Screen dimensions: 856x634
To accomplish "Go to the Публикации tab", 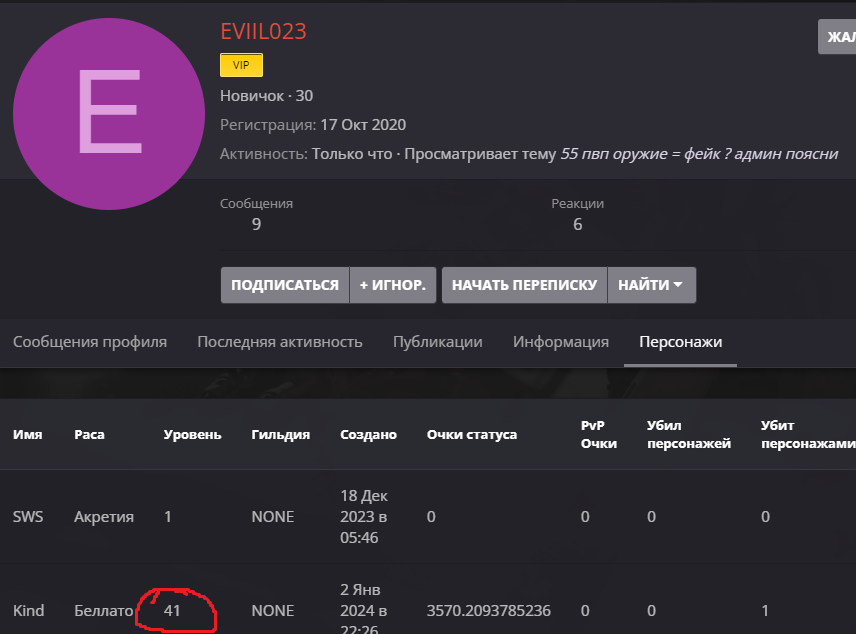I will coord(437,342).
